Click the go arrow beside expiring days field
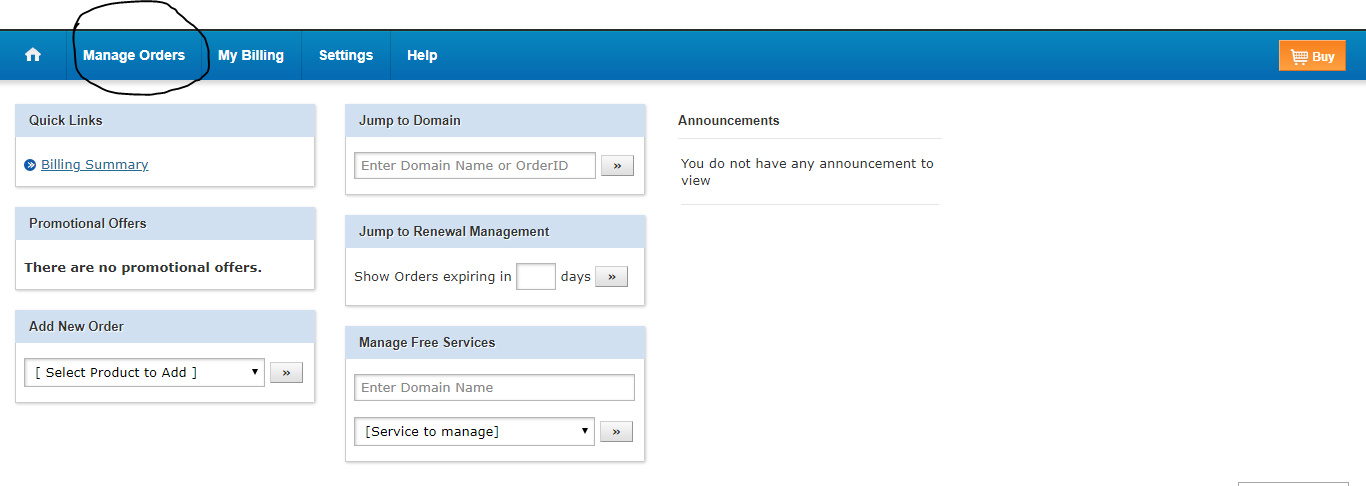The height and width of the screenshot is (486, 1366). coord(611,276)
